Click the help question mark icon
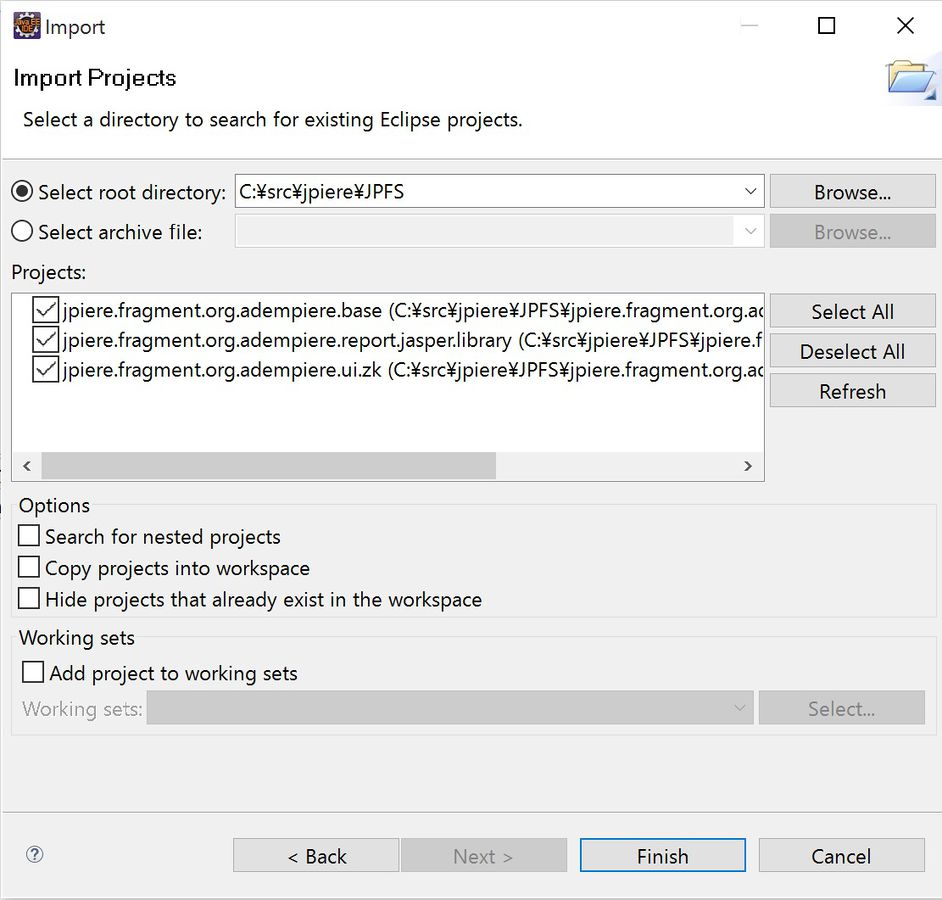Image resolution: width=942 pixels, height=900 pixels. [x=35, y=854]
